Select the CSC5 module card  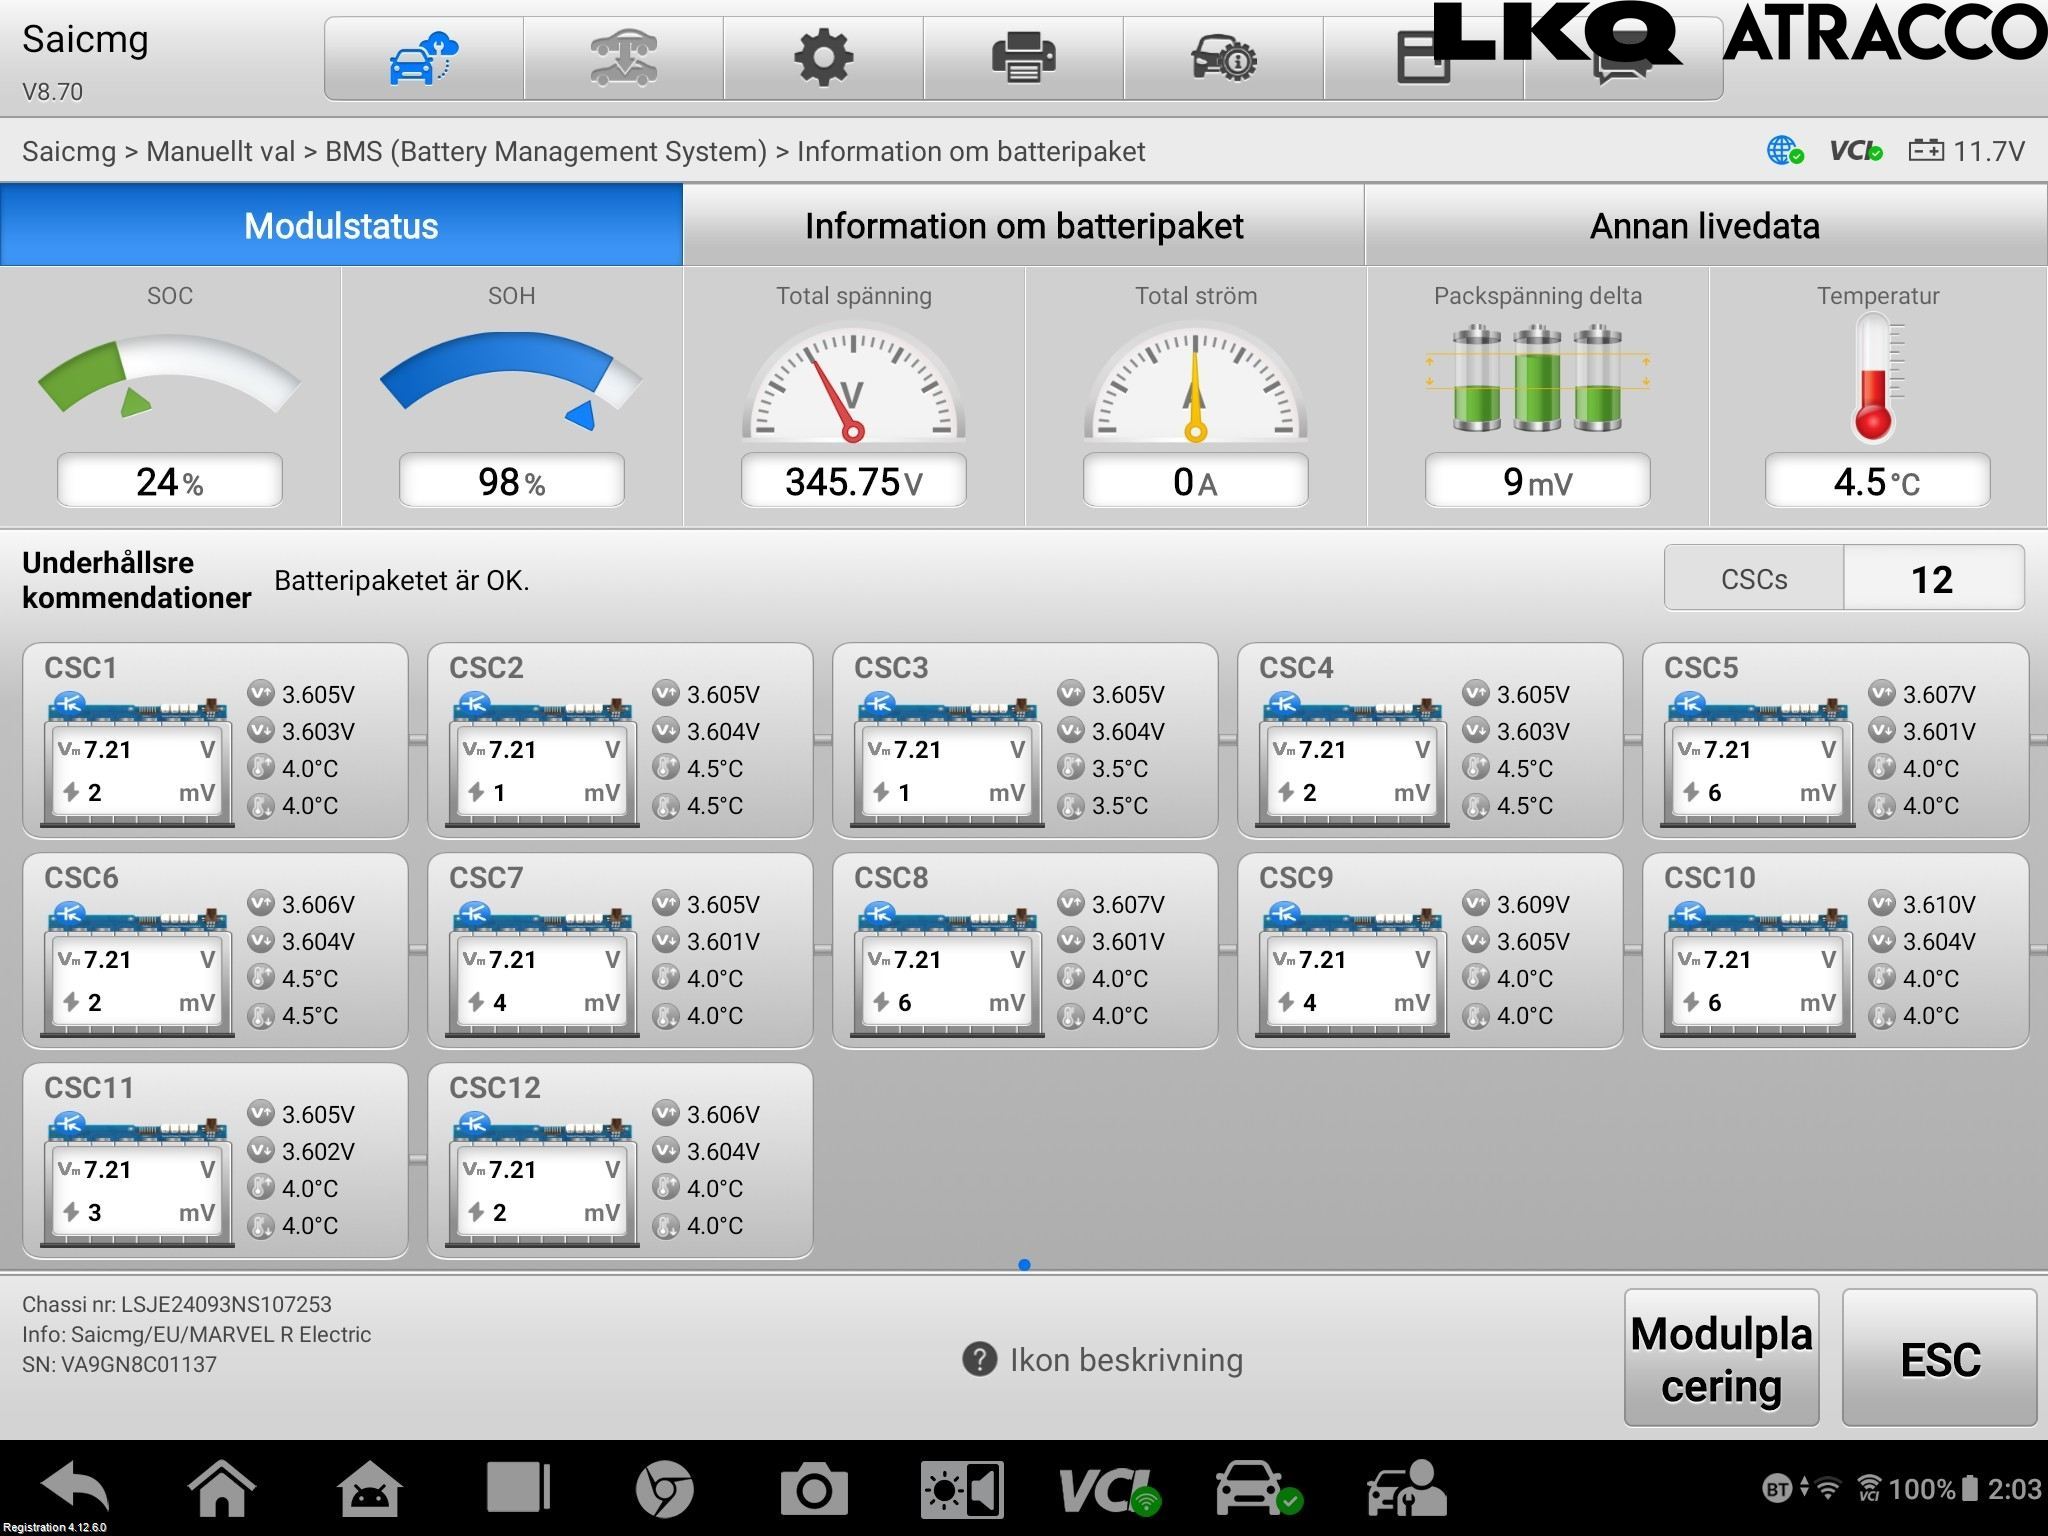(1835, 740)
